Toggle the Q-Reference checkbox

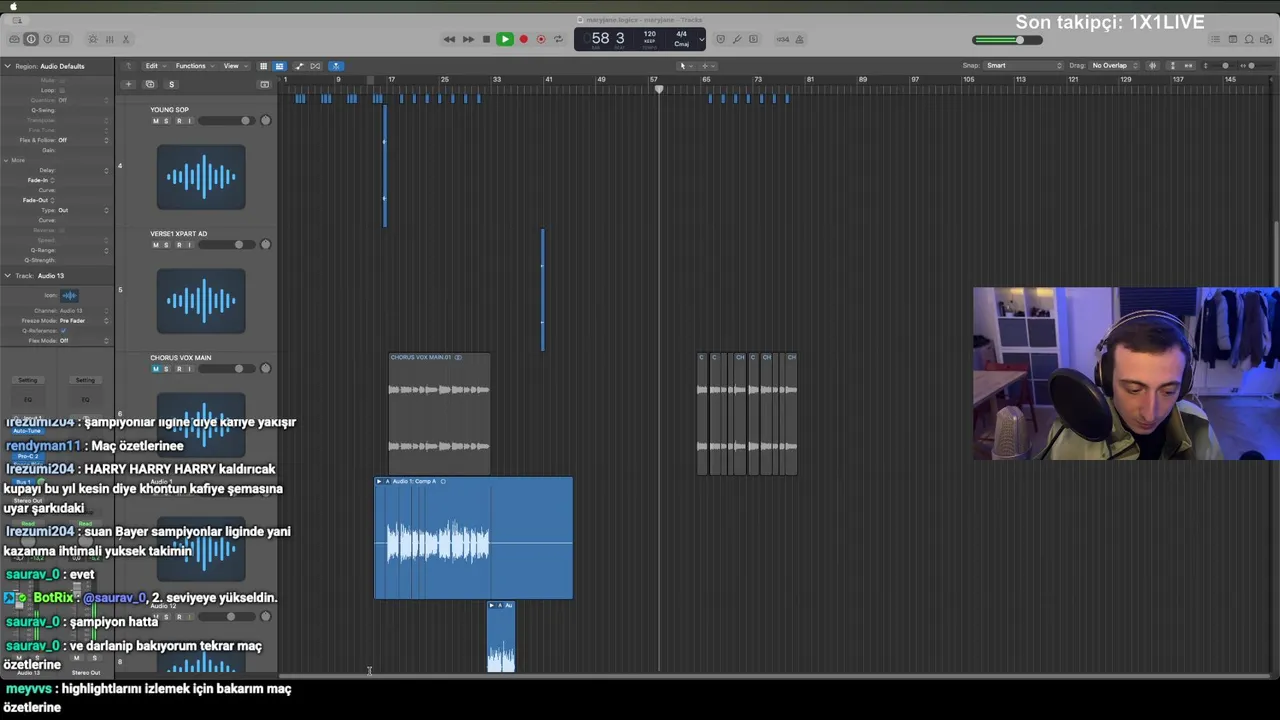(x=63, y=330)
